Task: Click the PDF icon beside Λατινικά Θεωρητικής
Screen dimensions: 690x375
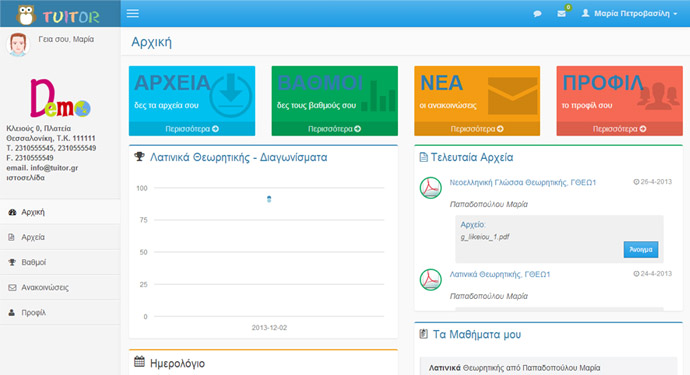Action: [430, 280]
